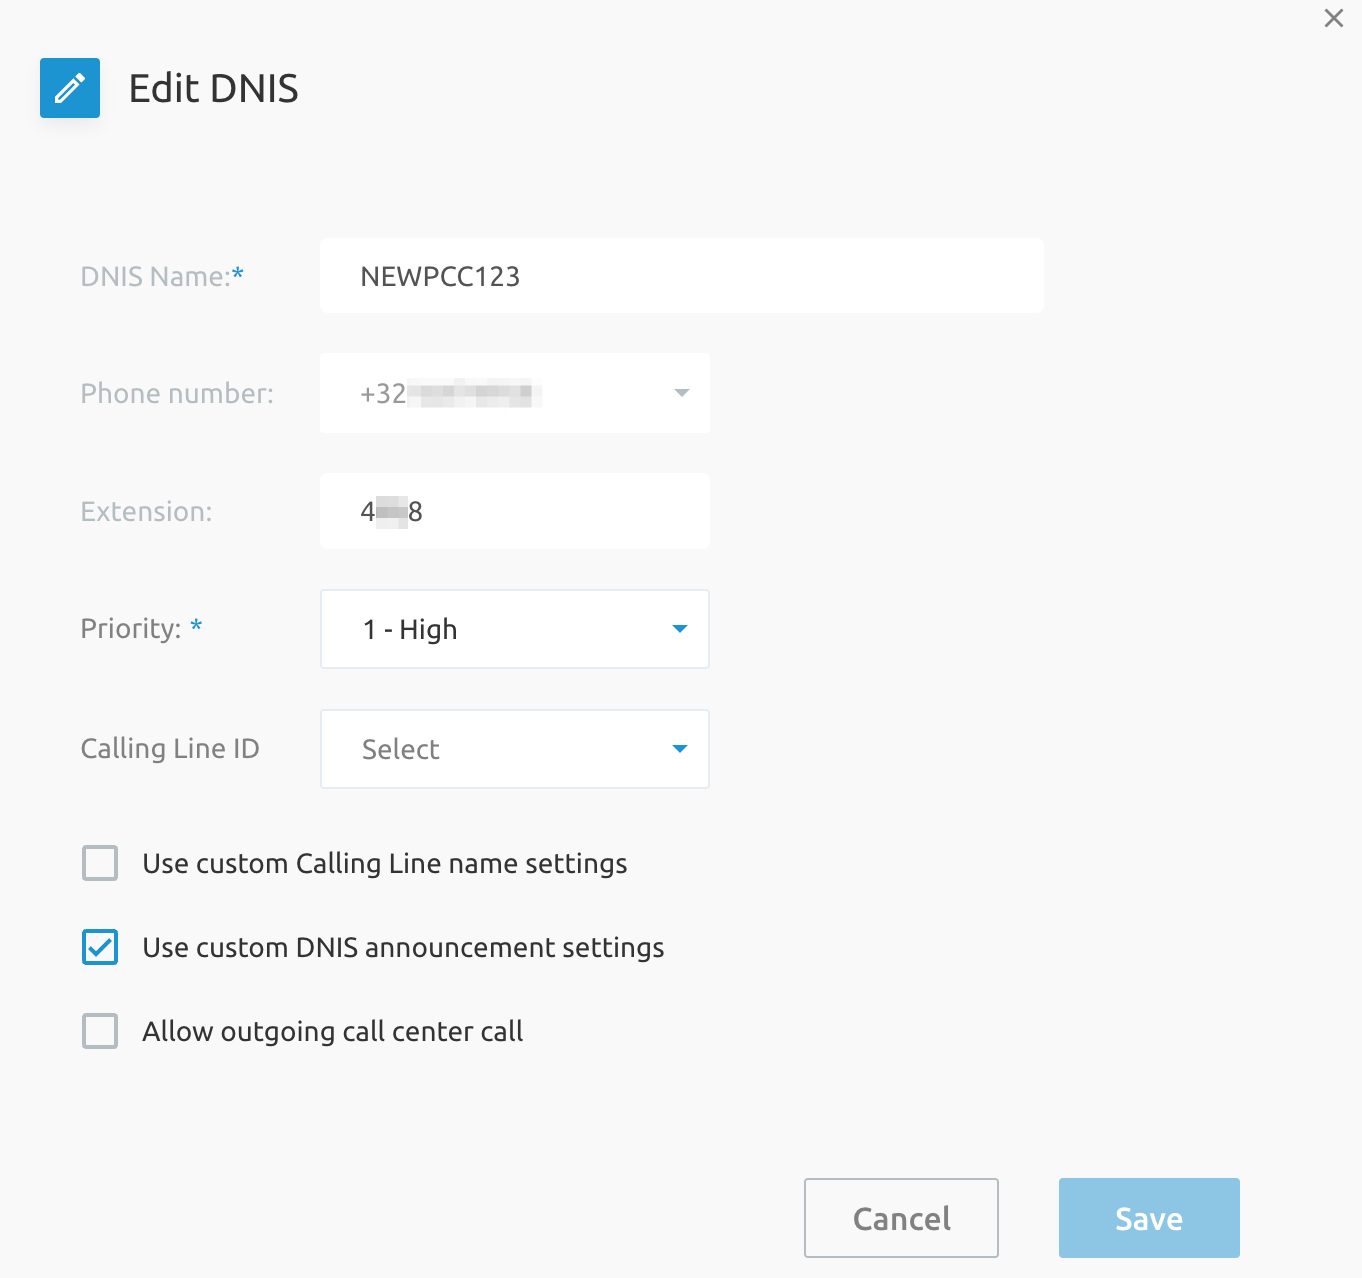This screenshot has height=1278, width=1362.
Task: Click the DNIS Name field with NEWPCC123
Action: [680, 276]
